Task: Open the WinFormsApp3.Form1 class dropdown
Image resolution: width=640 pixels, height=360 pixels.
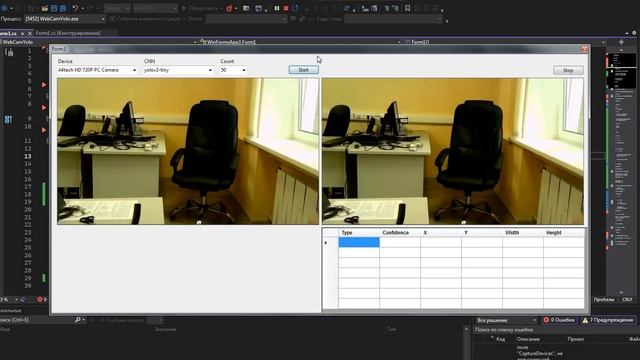Action: click(x=300, y=42)
